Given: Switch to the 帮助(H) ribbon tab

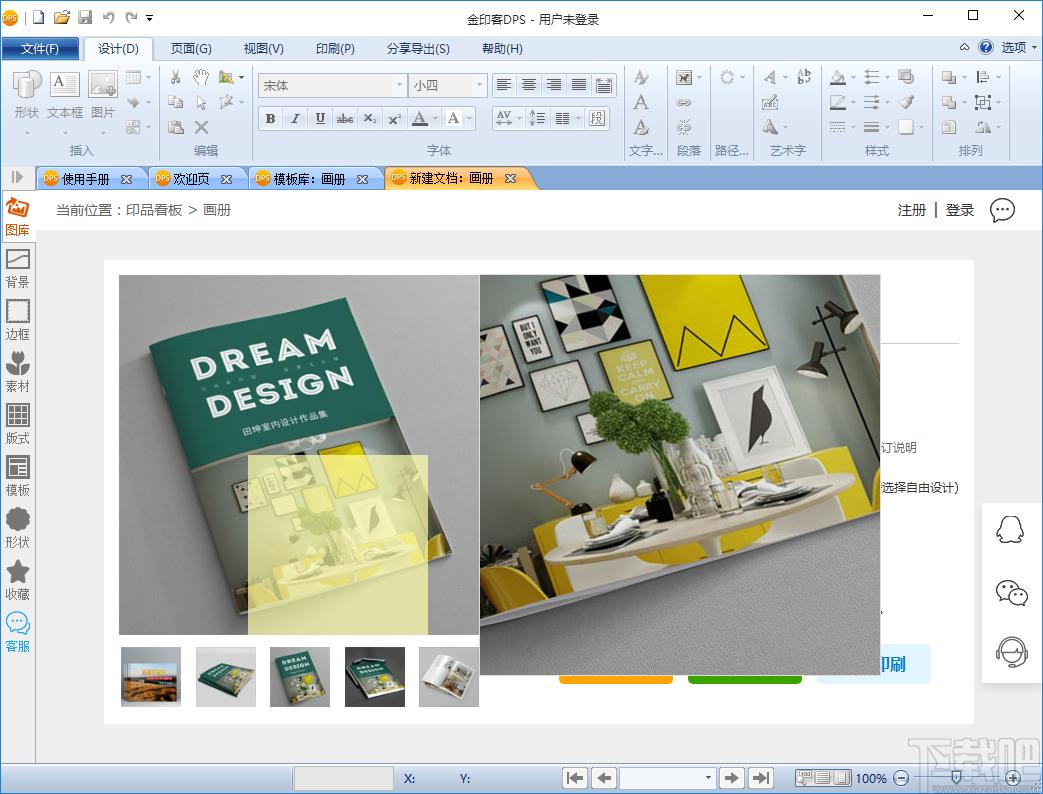Looking at the screenshot, I should coord(502,49).
